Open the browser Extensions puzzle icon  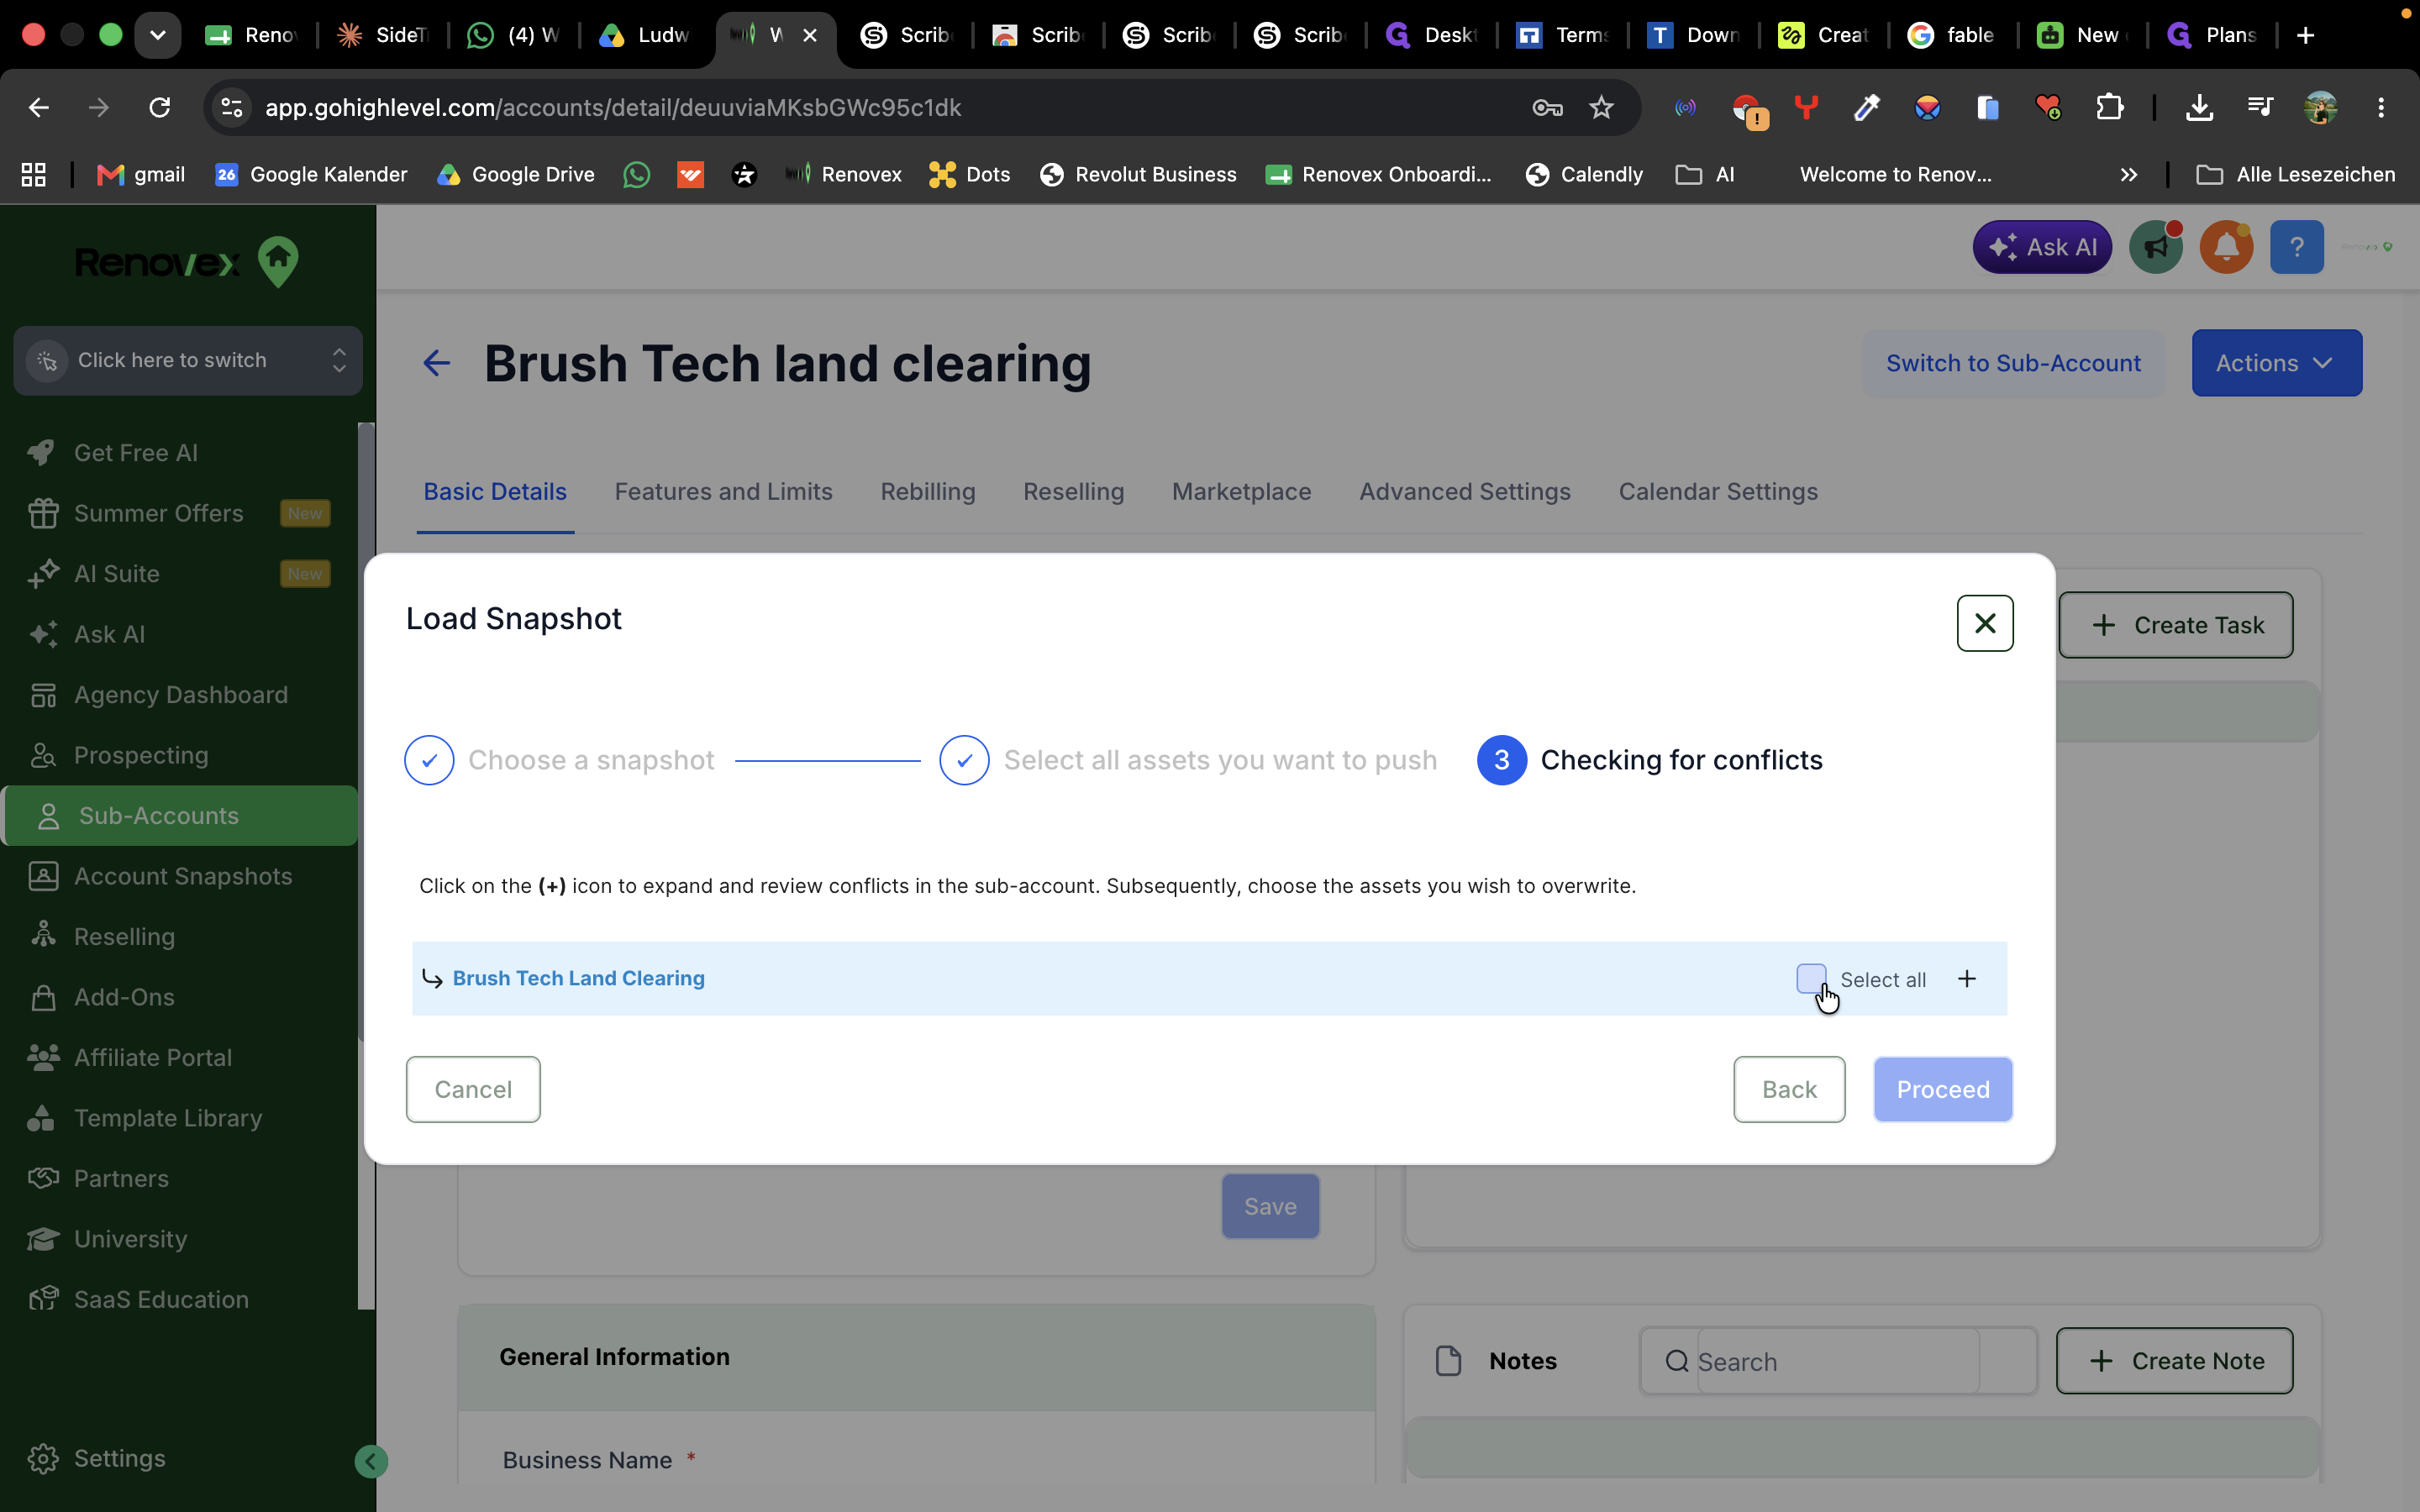(x=2109, y=107)
